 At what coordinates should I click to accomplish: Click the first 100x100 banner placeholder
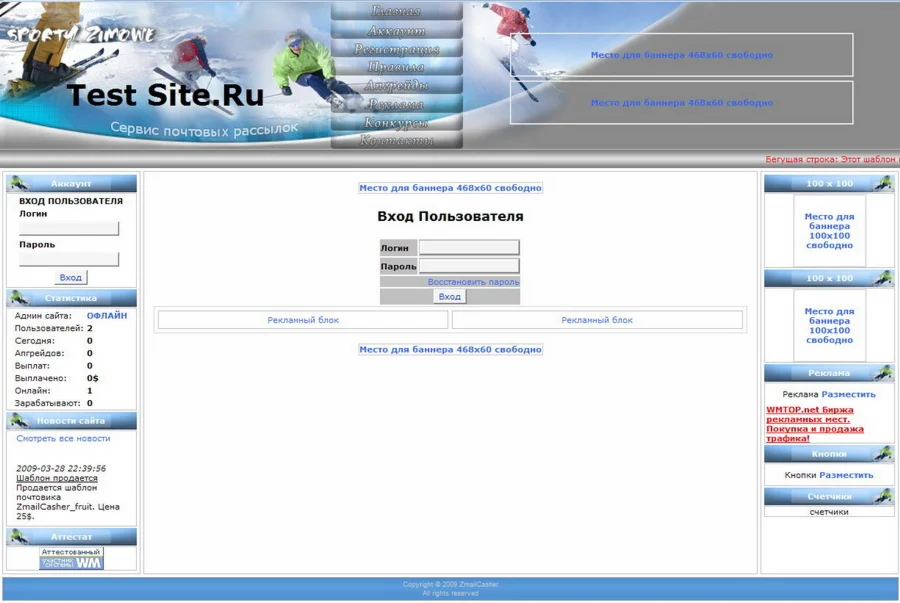829,231
